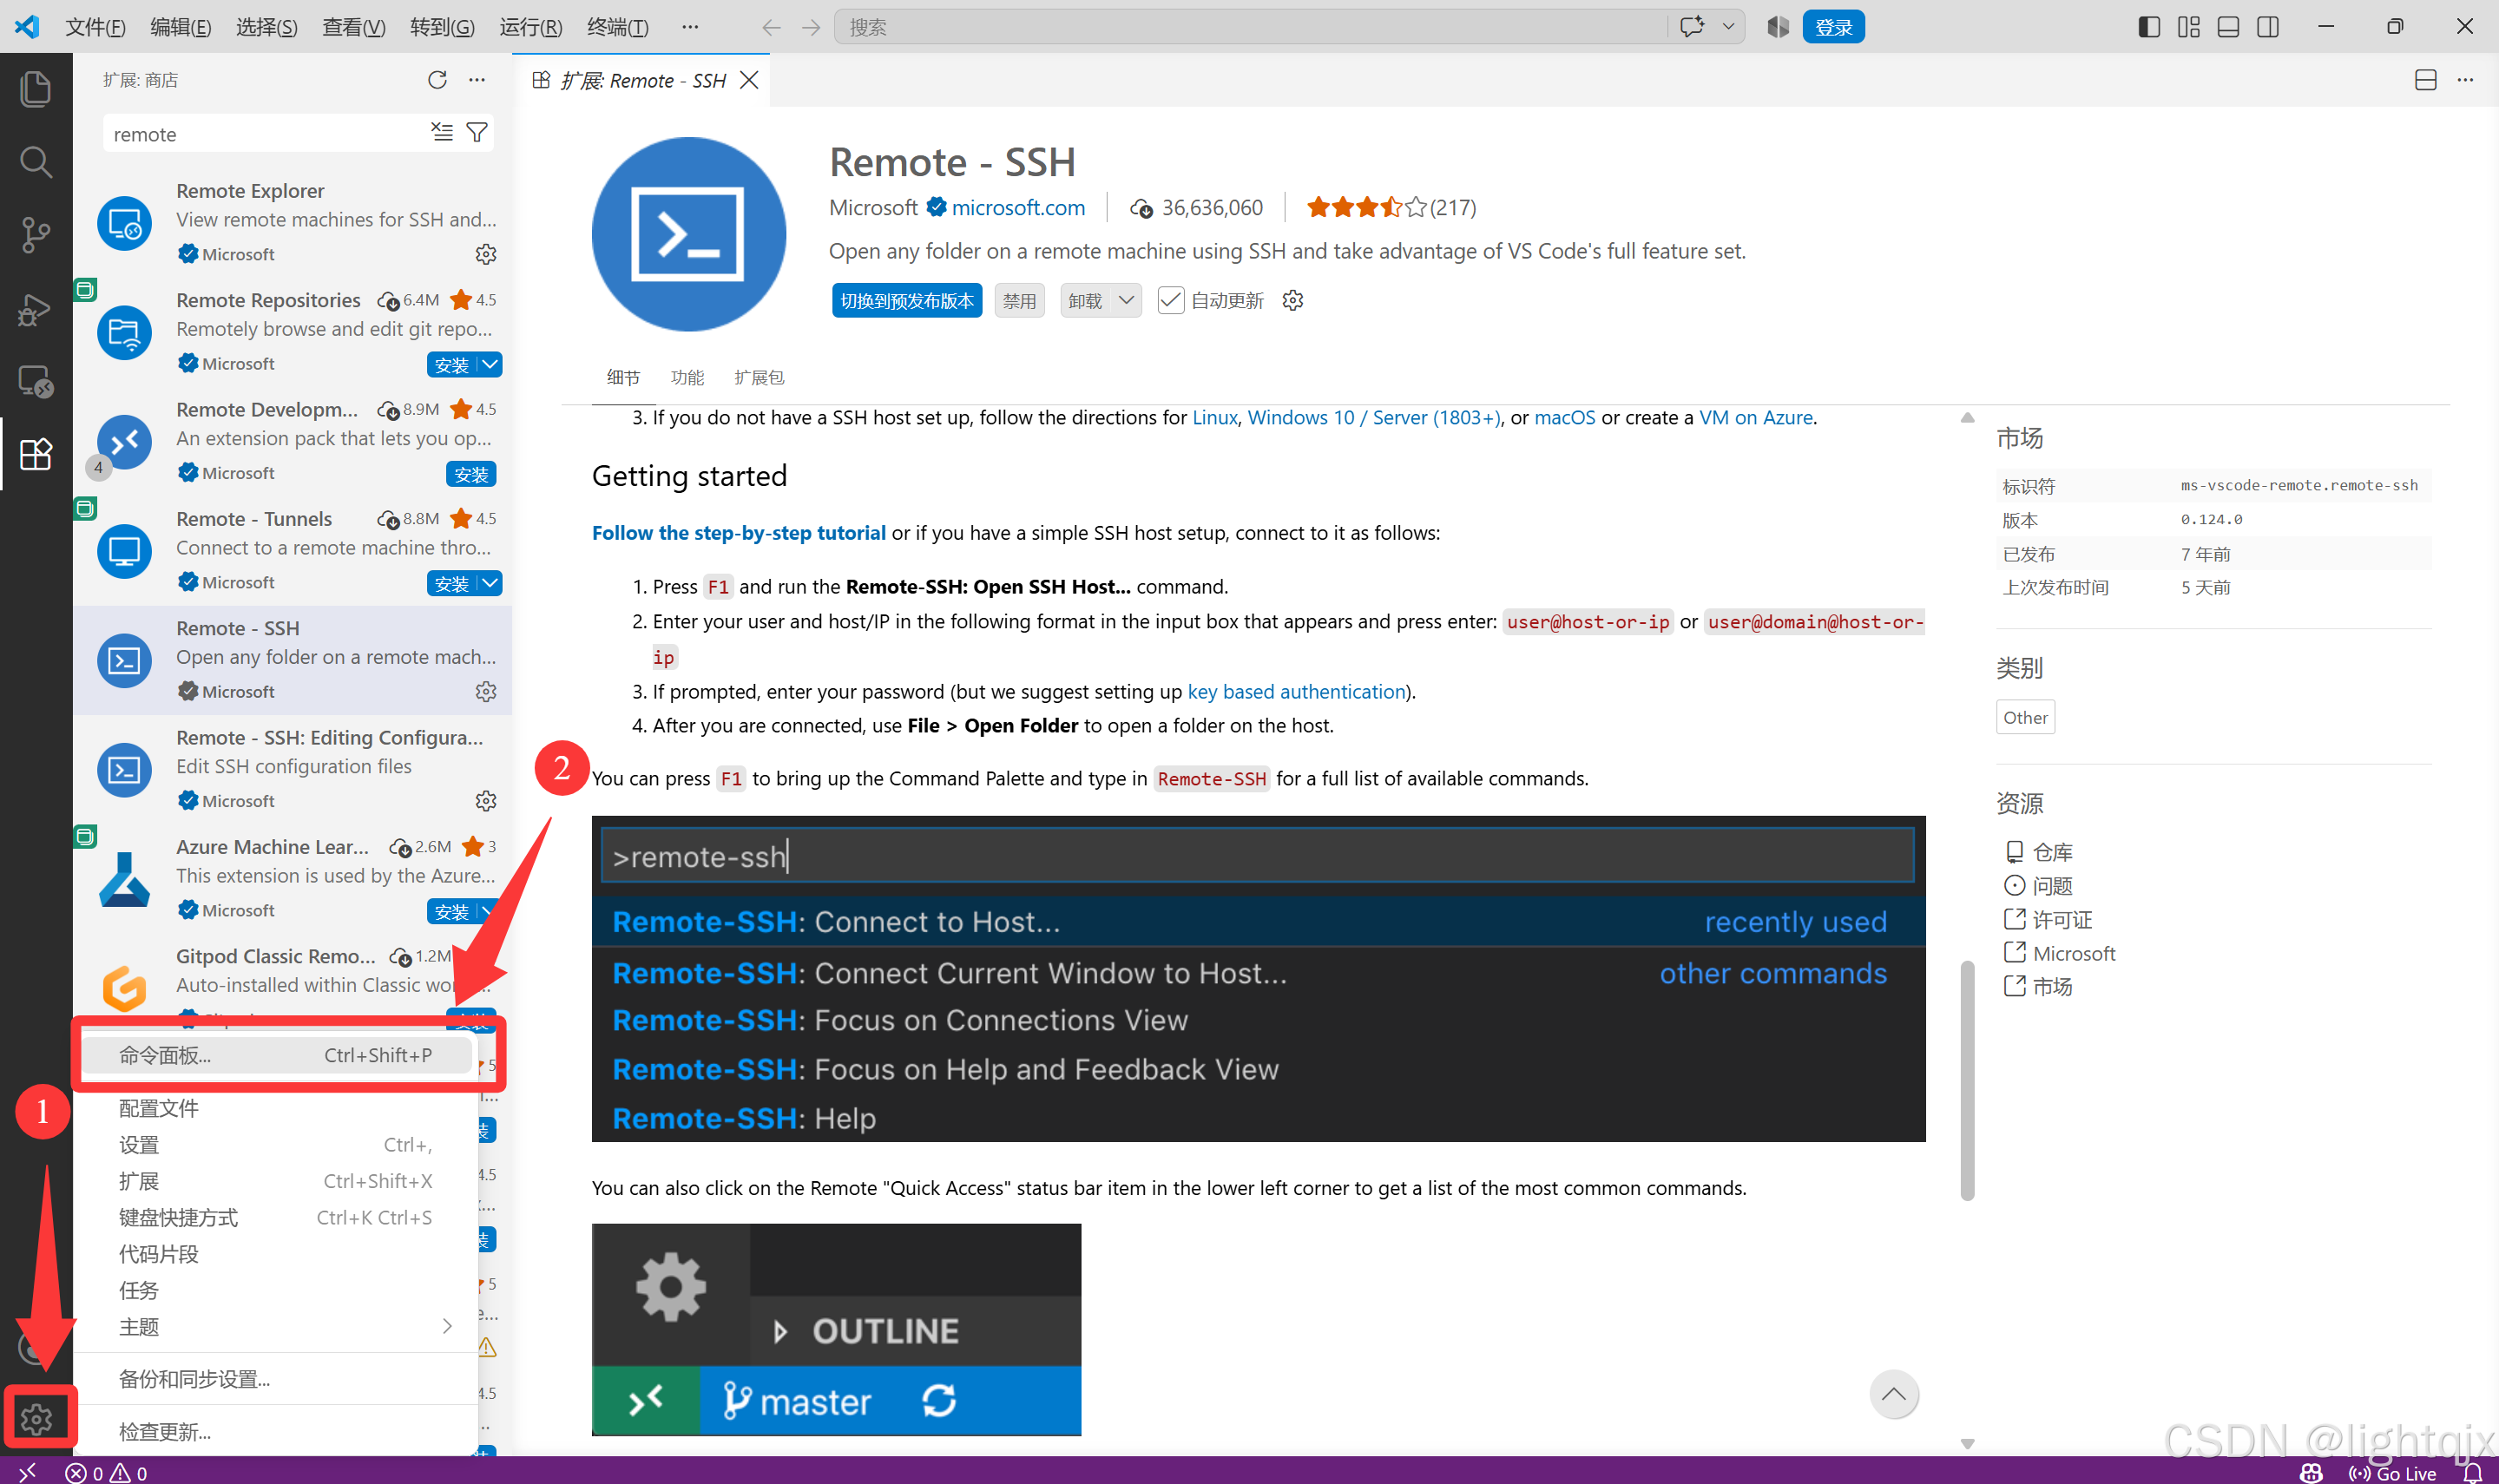Viewport: 2499px width, 1484px height.
Task: Open the extension search filter options
Action: [x=478, y=133]
